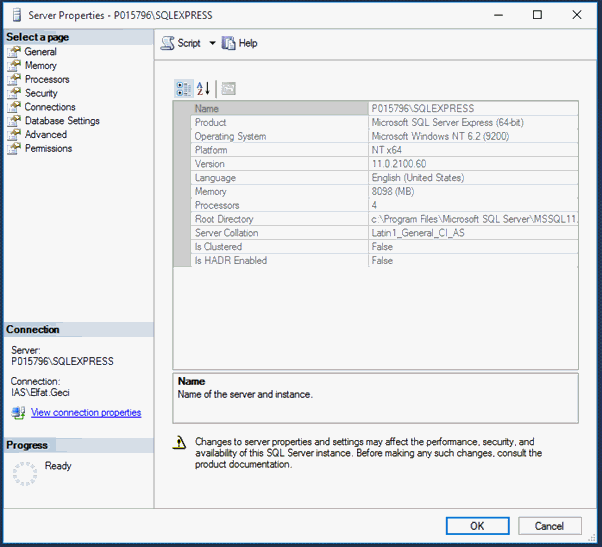Viewport: 602px width, 547px height.
Task: Click the Database Settings page icon
Action: pyautogui.click(x=14, y=121)
